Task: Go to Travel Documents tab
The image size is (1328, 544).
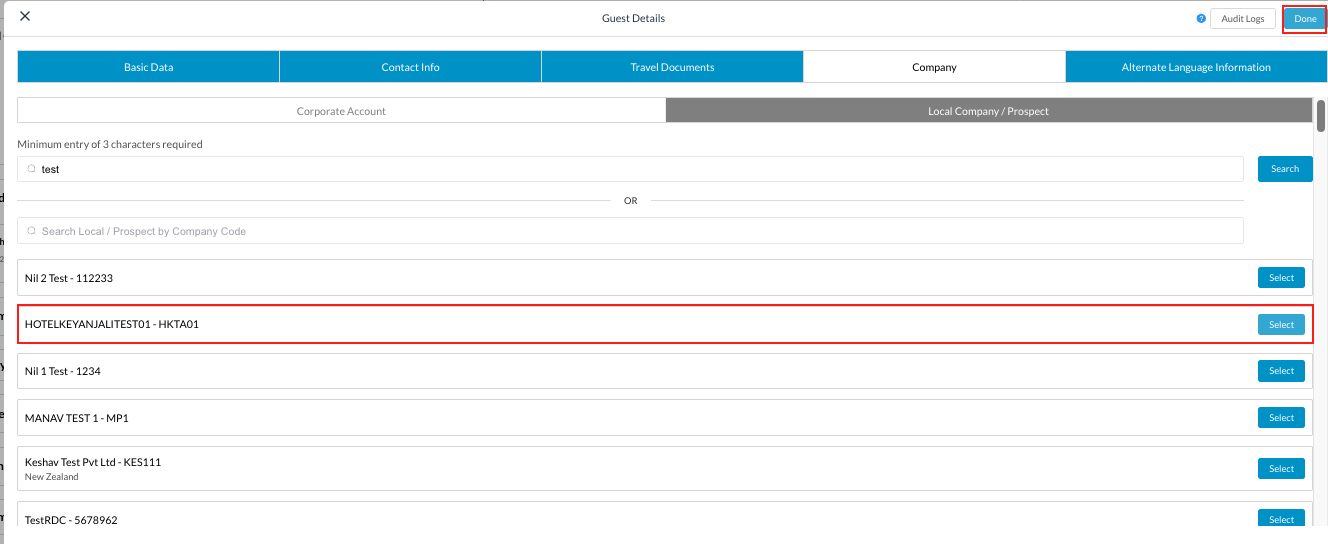Action: tap(672, 67)
